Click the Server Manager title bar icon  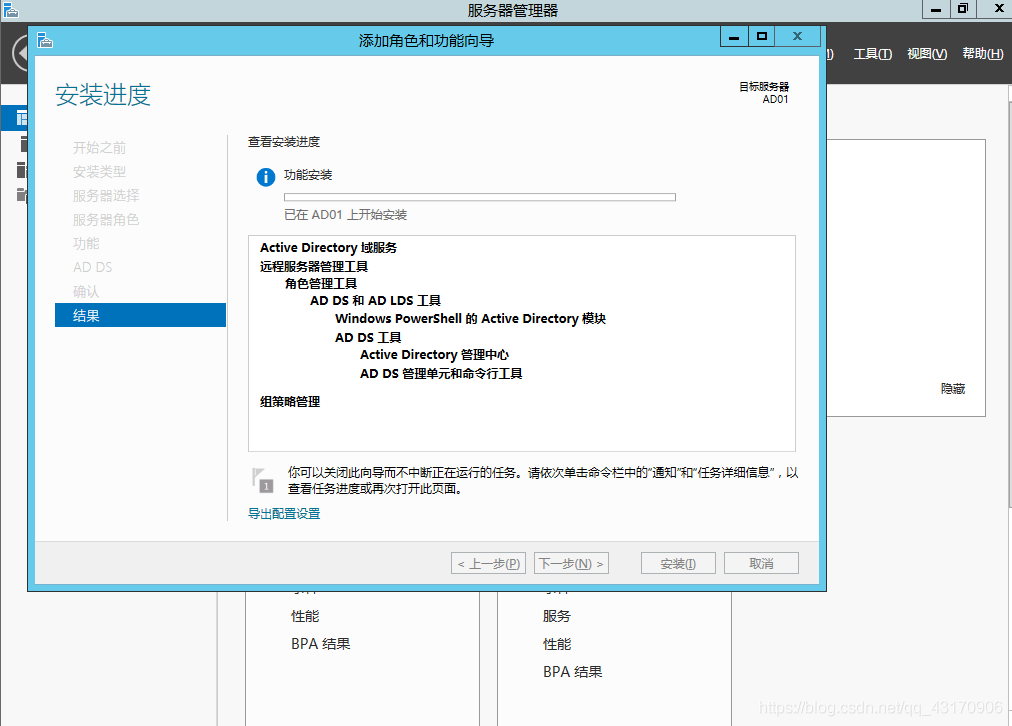[10, 10]
